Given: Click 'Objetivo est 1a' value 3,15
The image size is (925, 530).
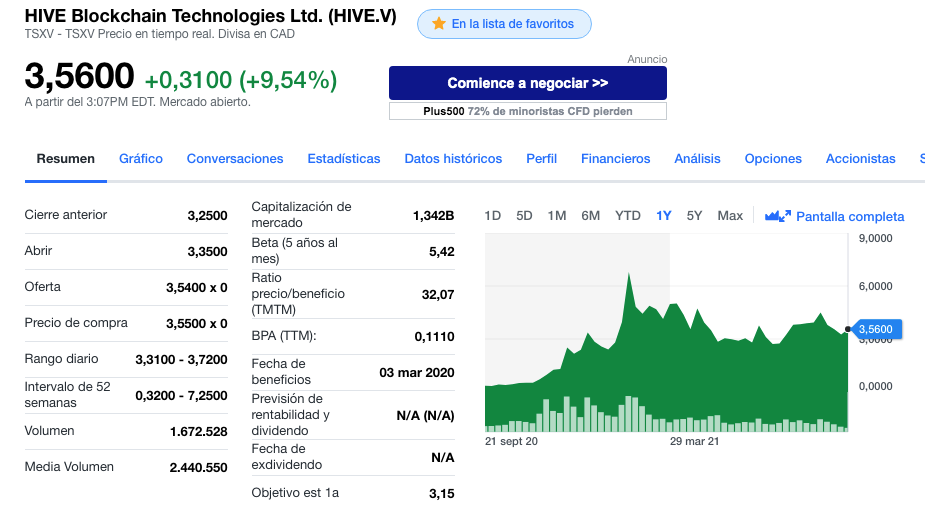Looking at the screenshot, I should (442, 493).
